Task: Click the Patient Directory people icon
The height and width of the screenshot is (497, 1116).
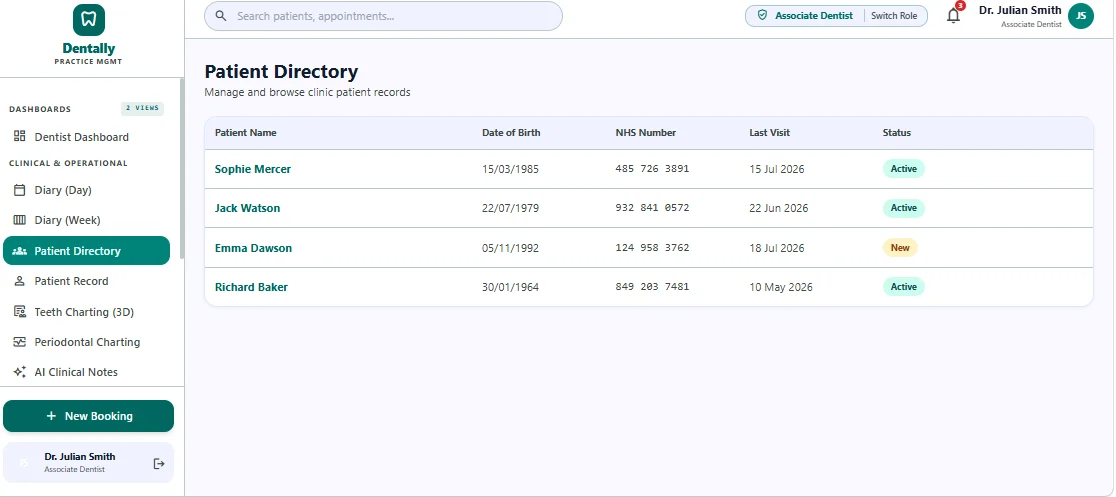Action: pyautogui.click(x=20, y=251)
